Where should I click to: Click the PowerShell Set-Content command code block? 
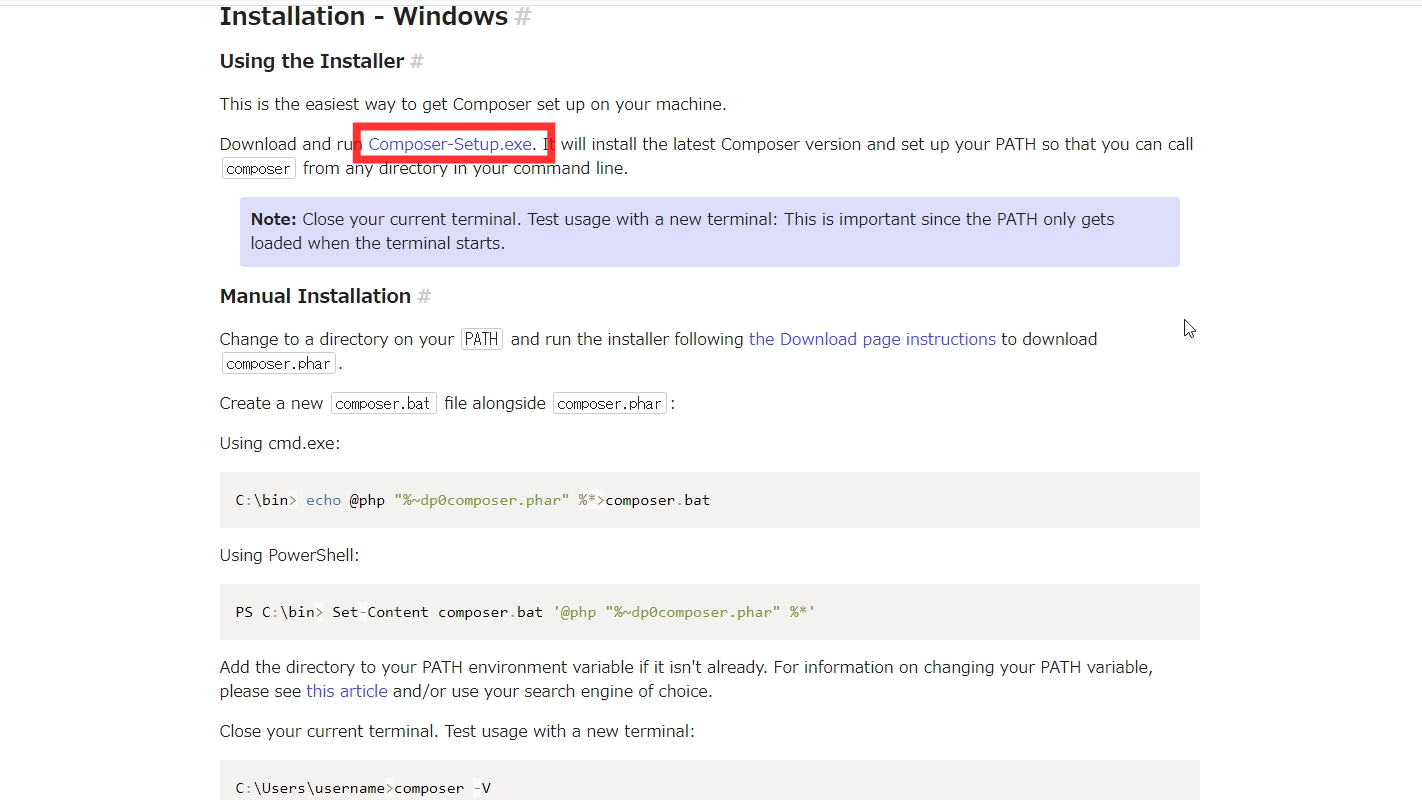point(710,612)
